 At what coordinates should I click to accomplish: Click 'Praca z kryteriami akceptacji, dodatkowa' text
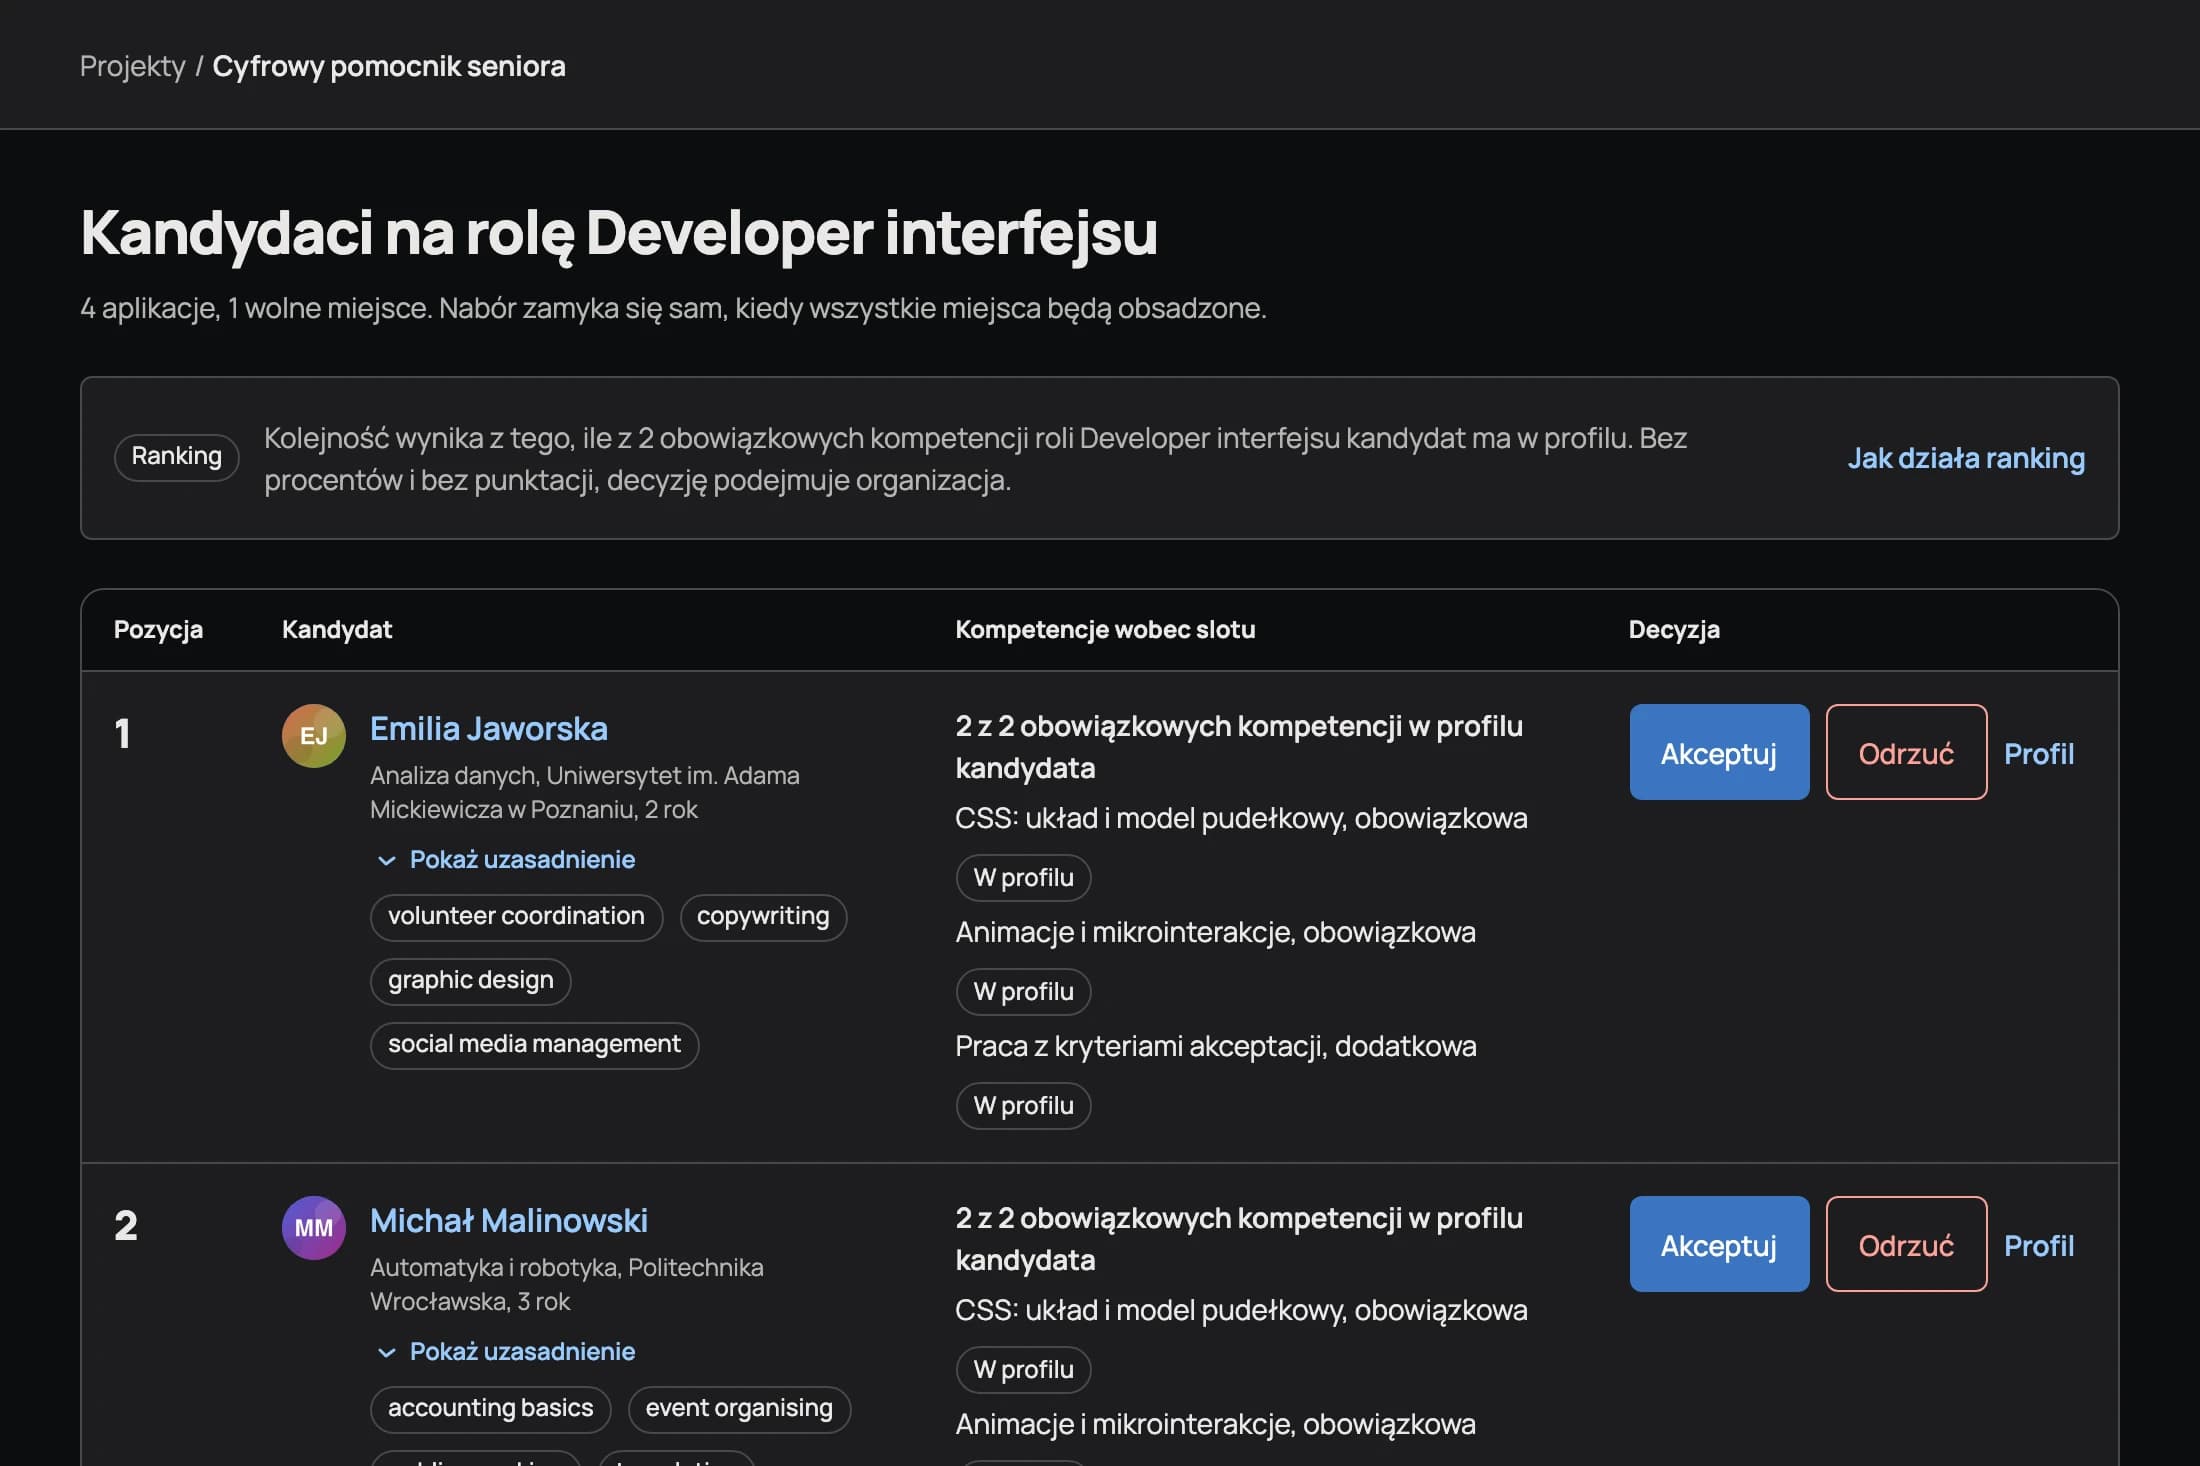[1216, 1046]
